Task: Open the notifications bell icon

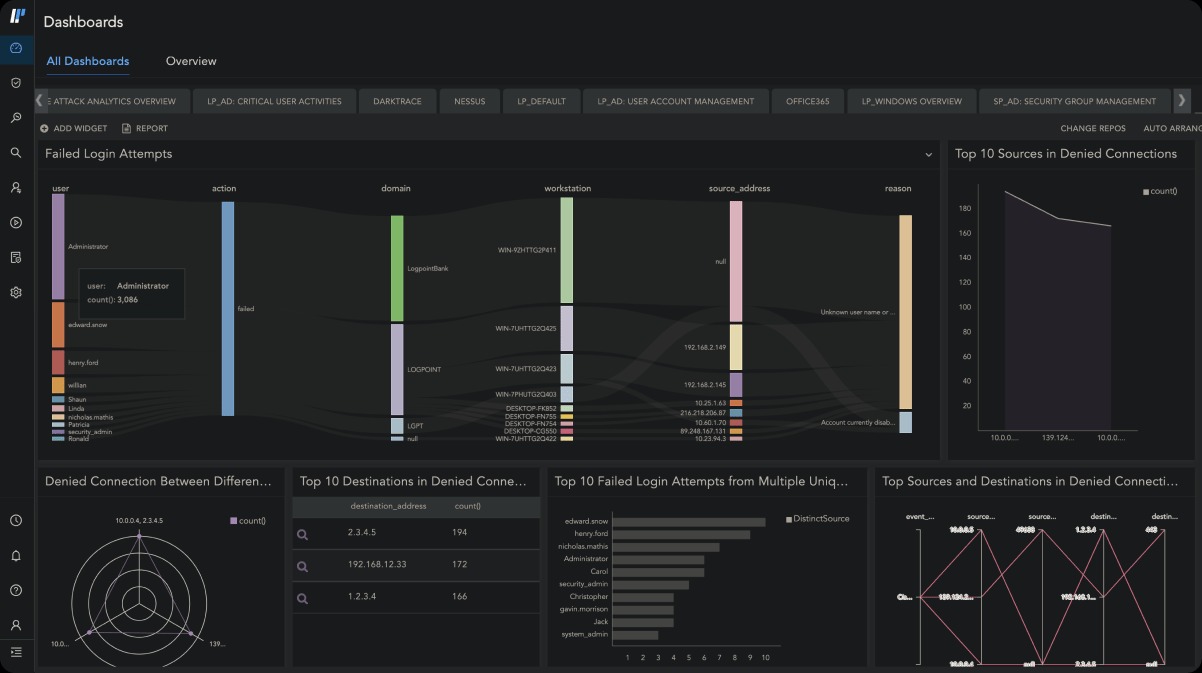Action: (x=16, y=555)
